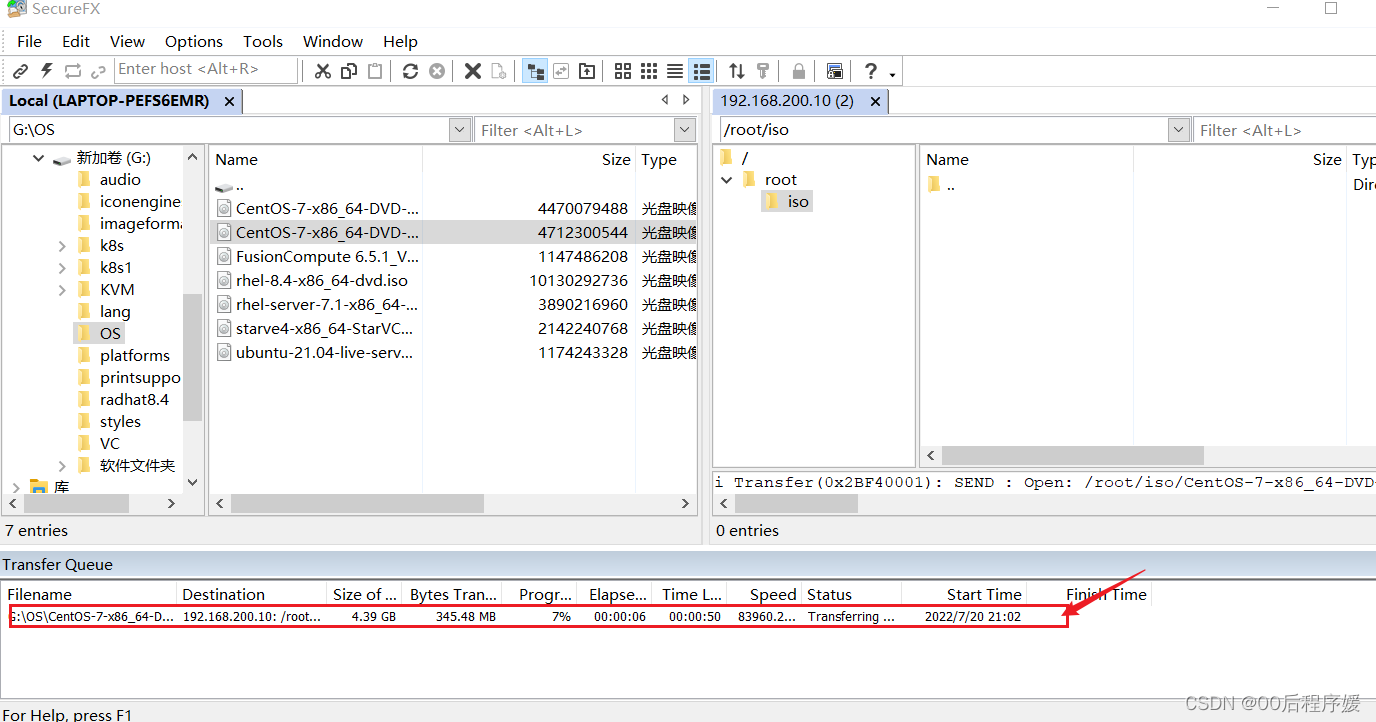Click the local tree vertical scrollbar
This screenshot has width=1376, height=722.
coord(193,357)
